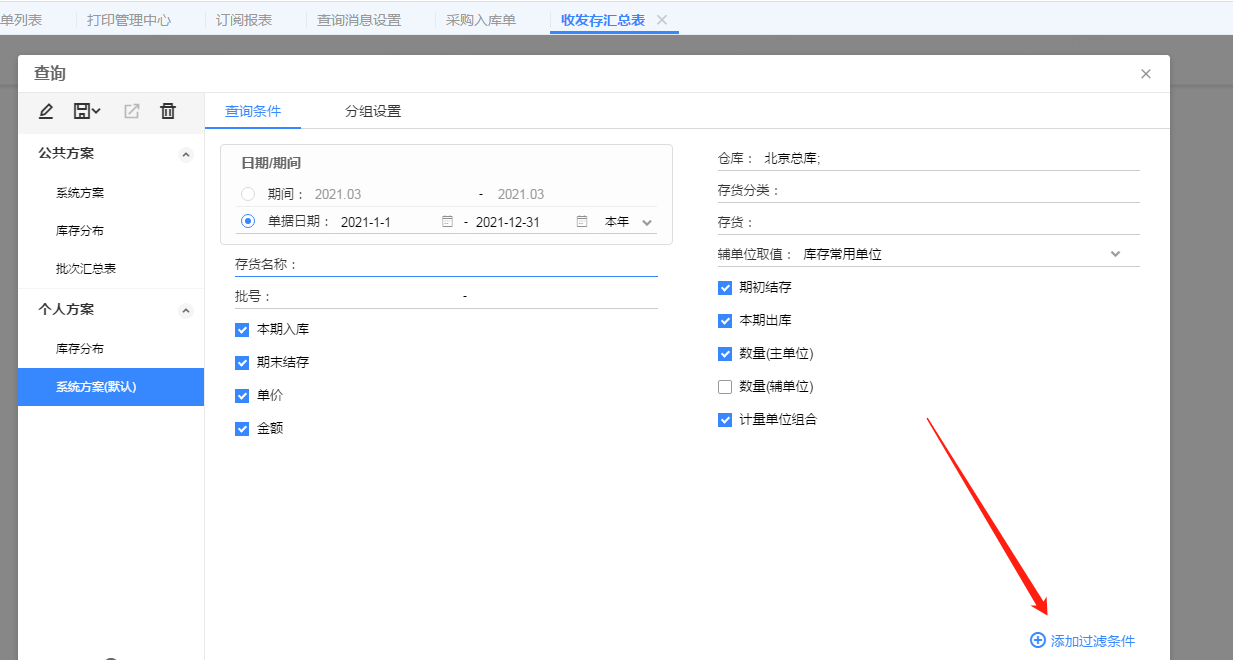Image resolution: width=1233 pixels, height=660 pixels.
Task: Open 查询消息设置 tab
Action: tap(359, 20)
